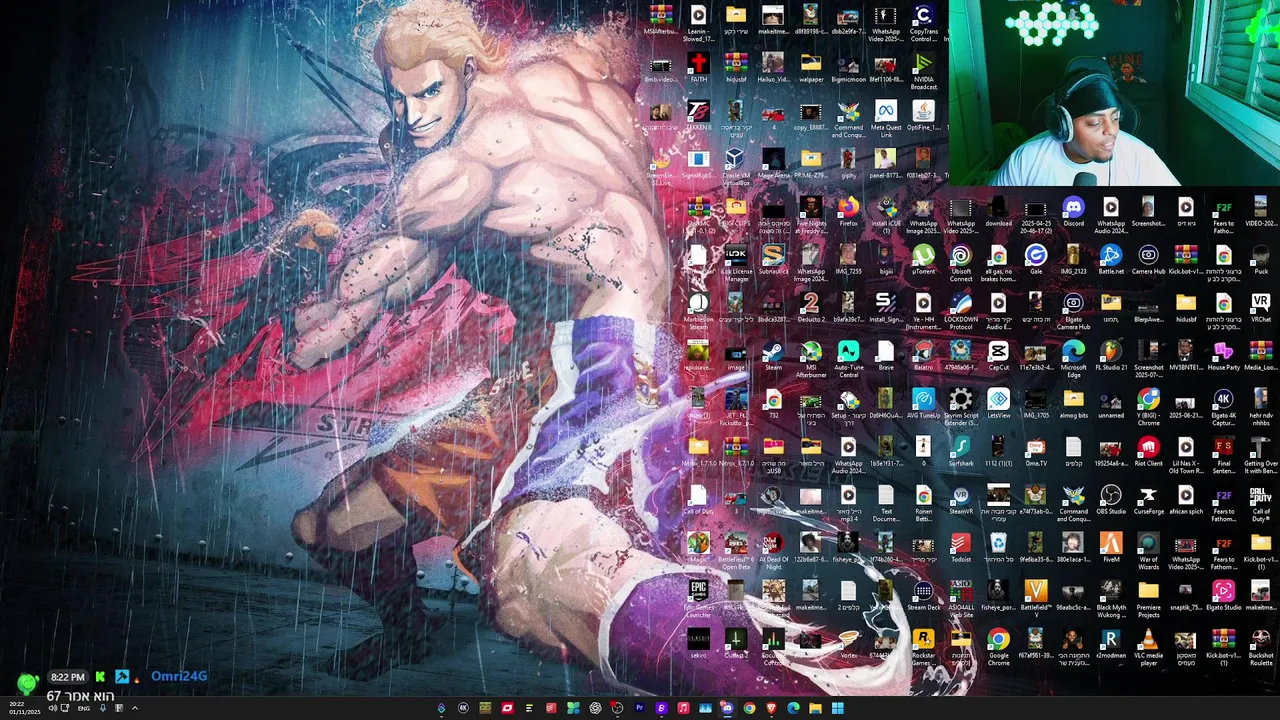Open OBS Studio from the desktop
This screenshot has height=720, width=1280.
(1111, 501)
